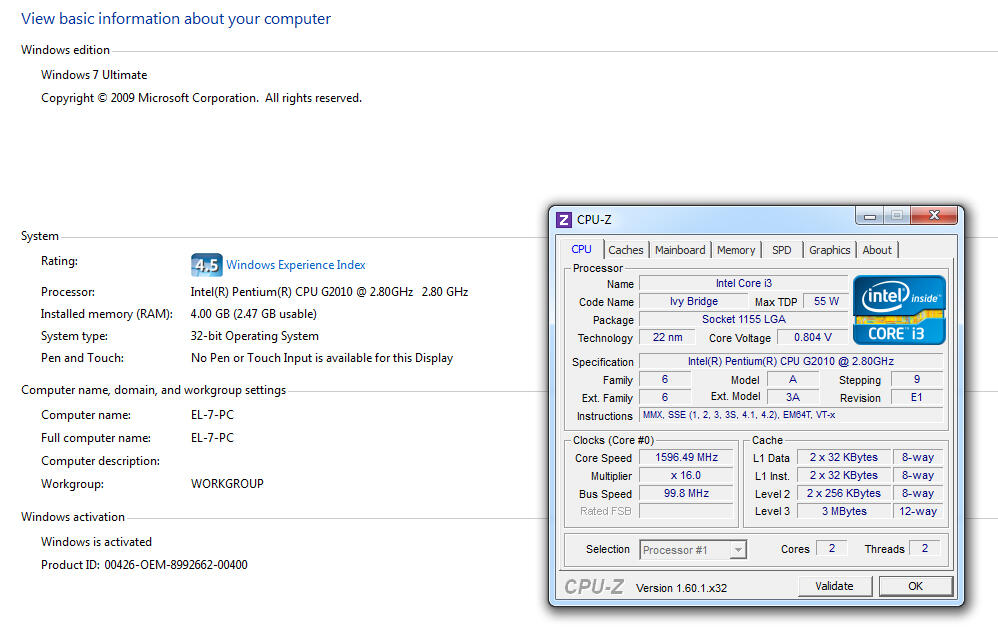Click the Stepping value 9
The height and width of the screenshot is (632, 998).
[x=917, y=379]
